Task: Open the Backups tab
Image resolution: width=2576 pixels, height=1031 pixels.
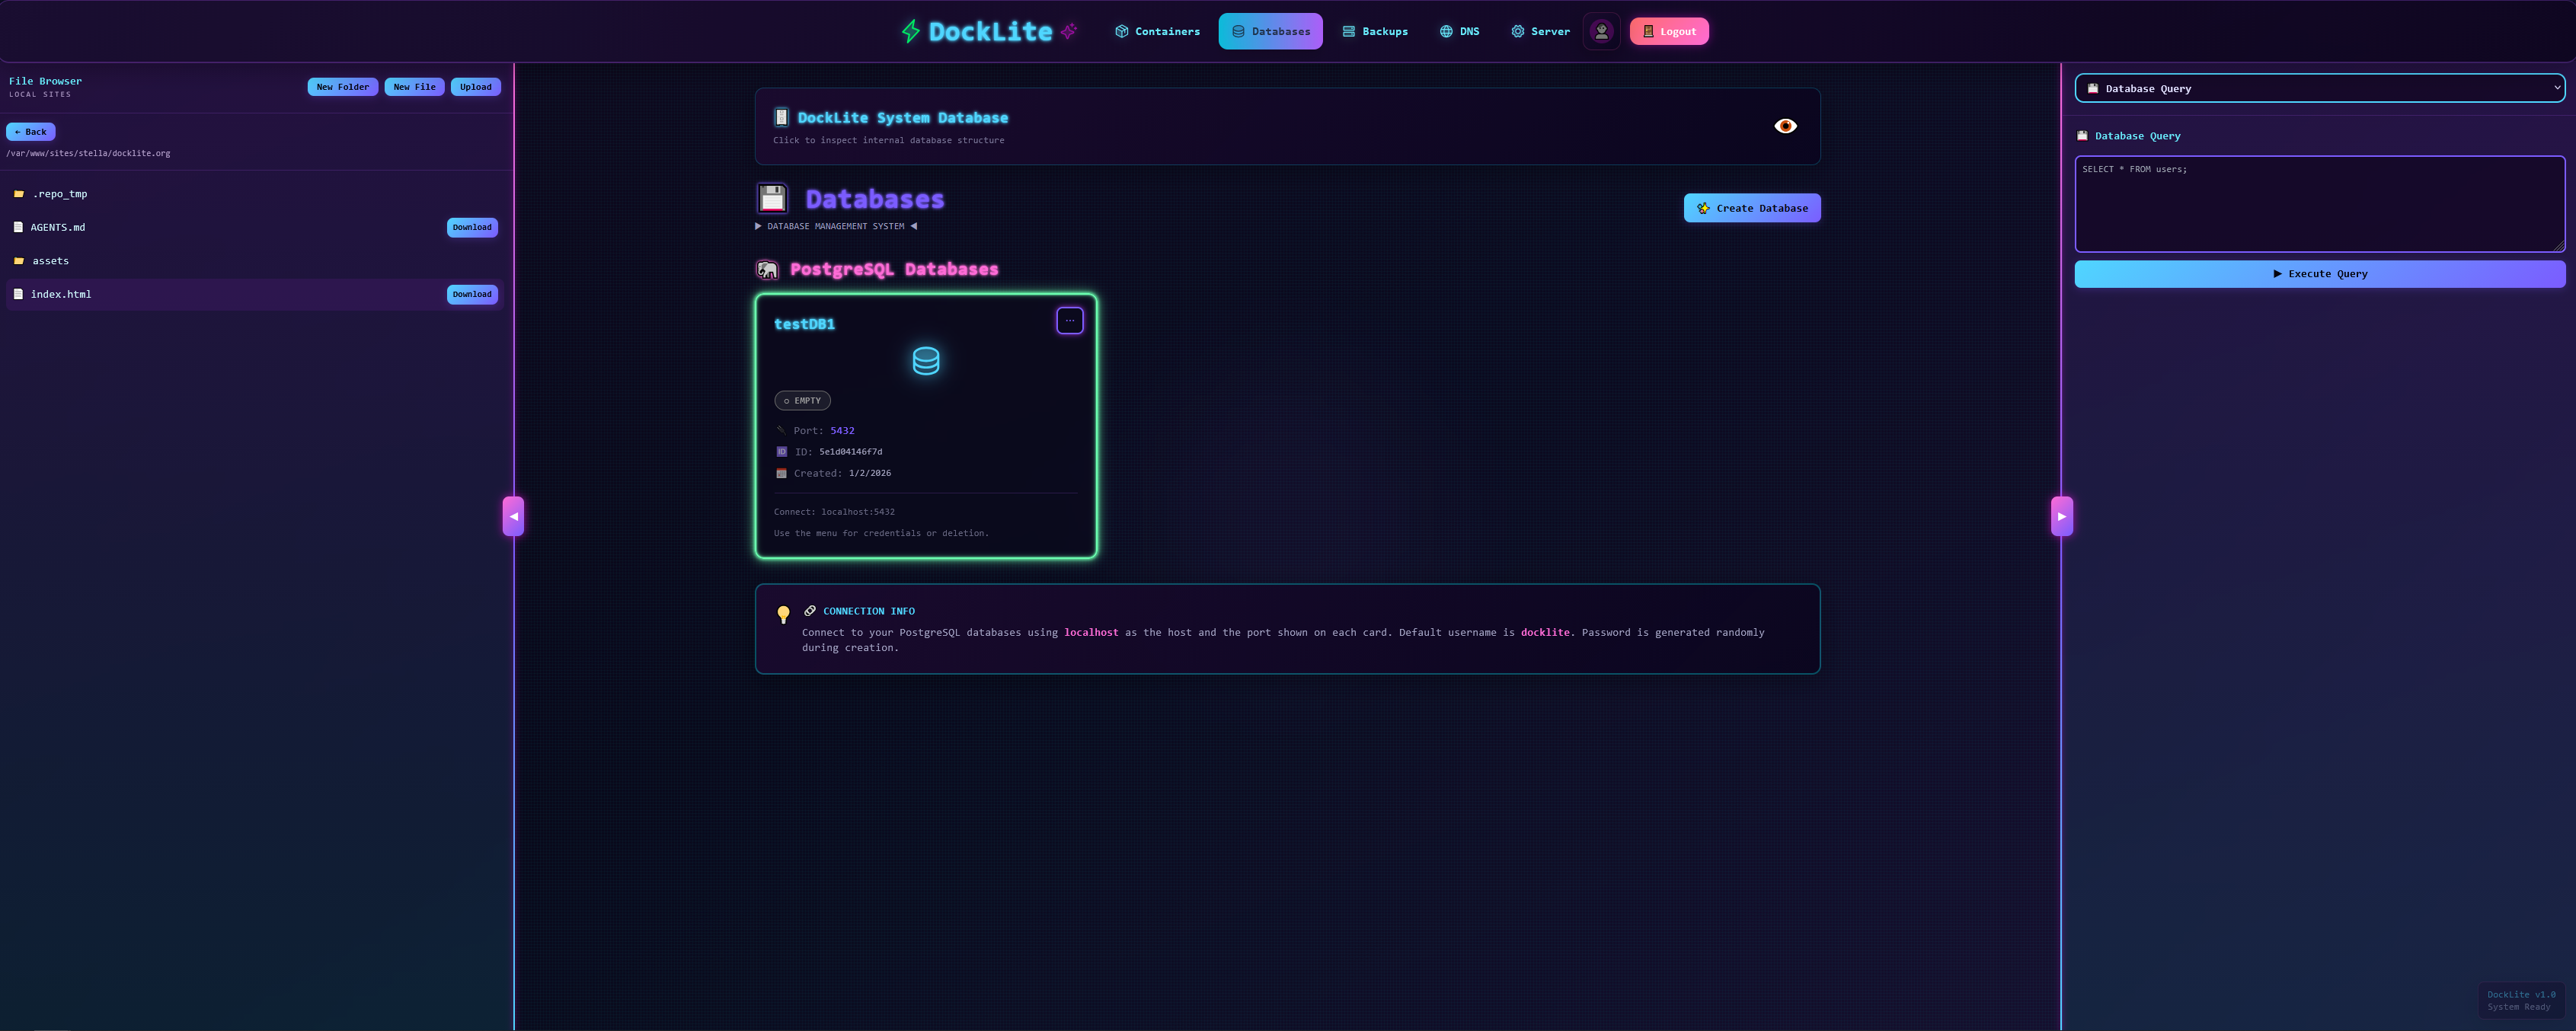Action: pos(1374,31)
